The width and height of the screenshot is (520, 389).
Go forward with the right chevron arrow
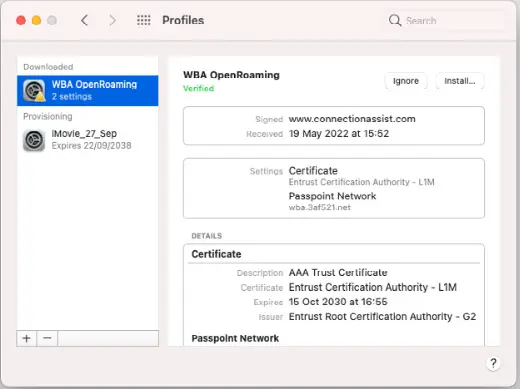point(113,20)
